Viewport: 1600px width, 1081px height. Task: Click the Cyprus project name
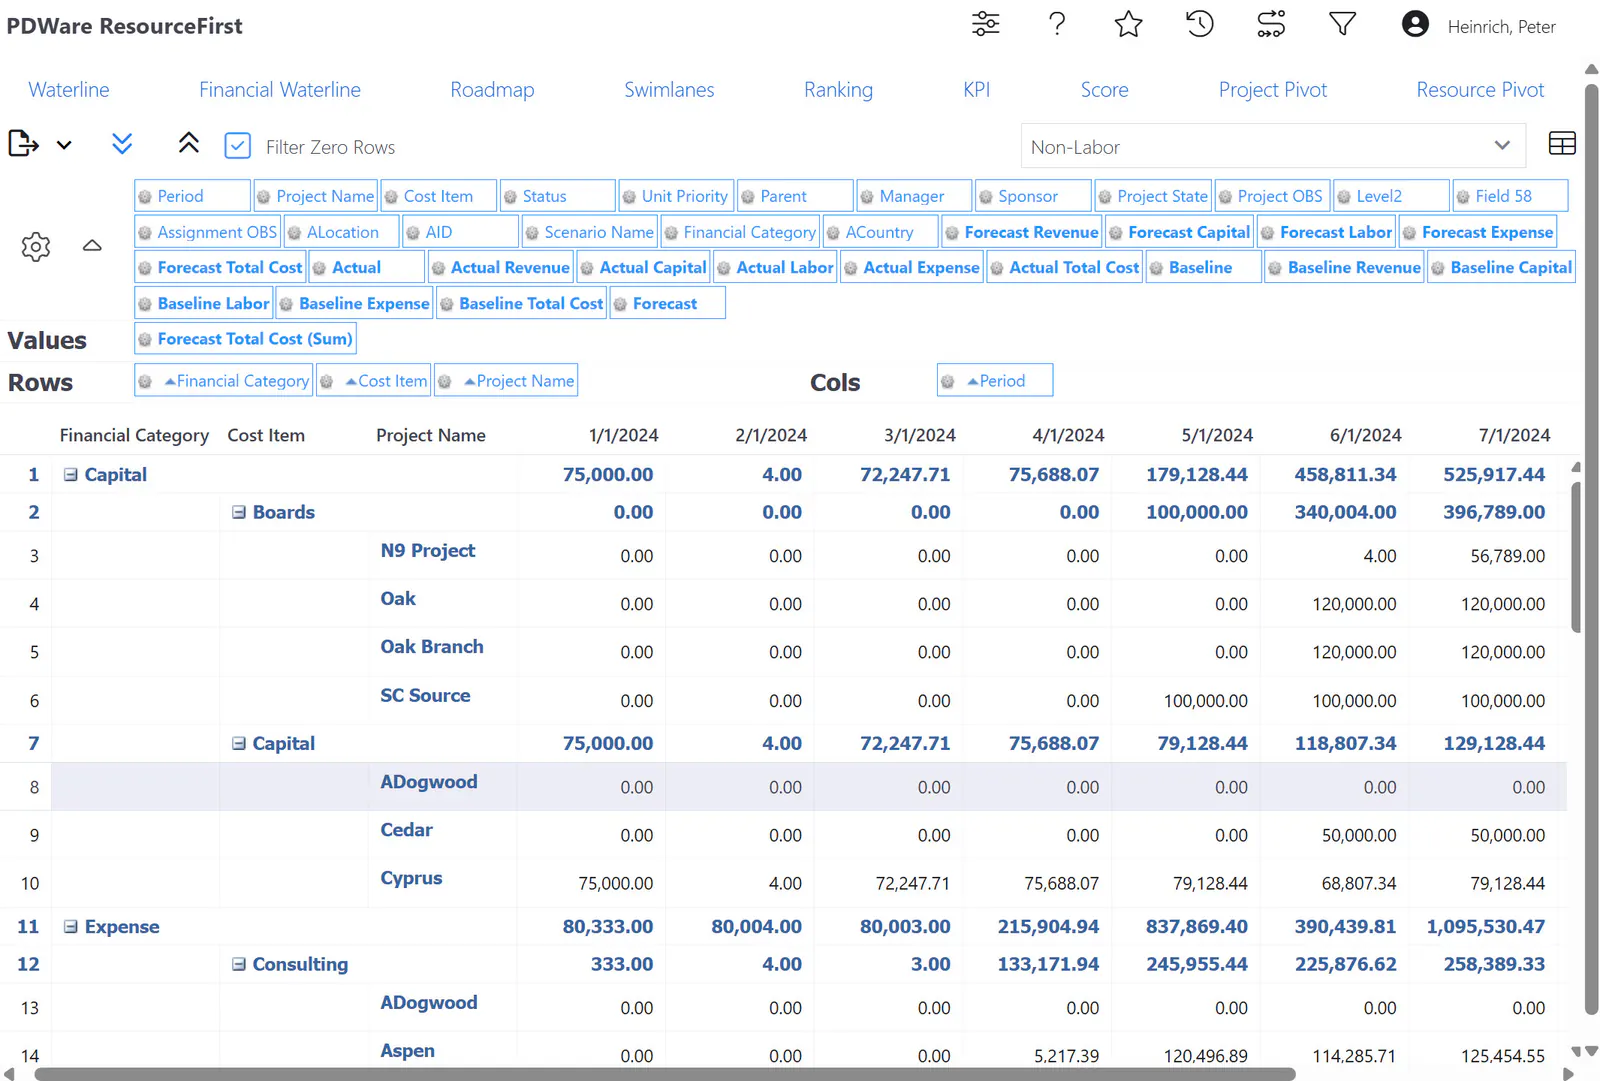pos(411,878)
